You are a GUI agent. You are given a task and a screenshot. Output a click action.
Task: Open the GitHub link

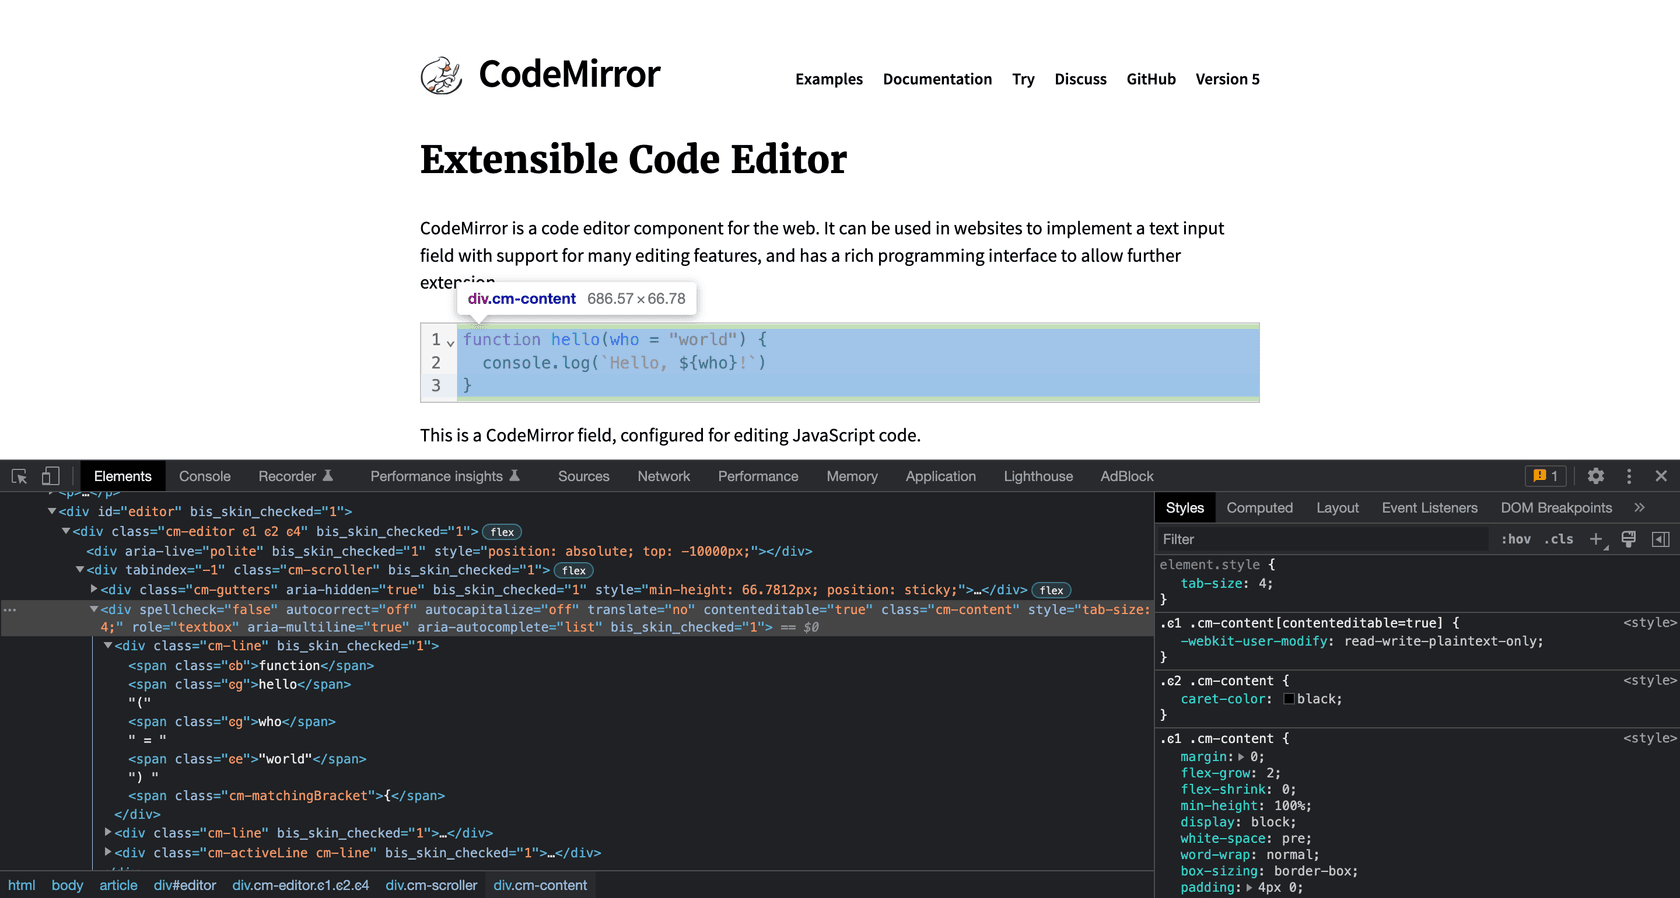tap(1151, 79)
